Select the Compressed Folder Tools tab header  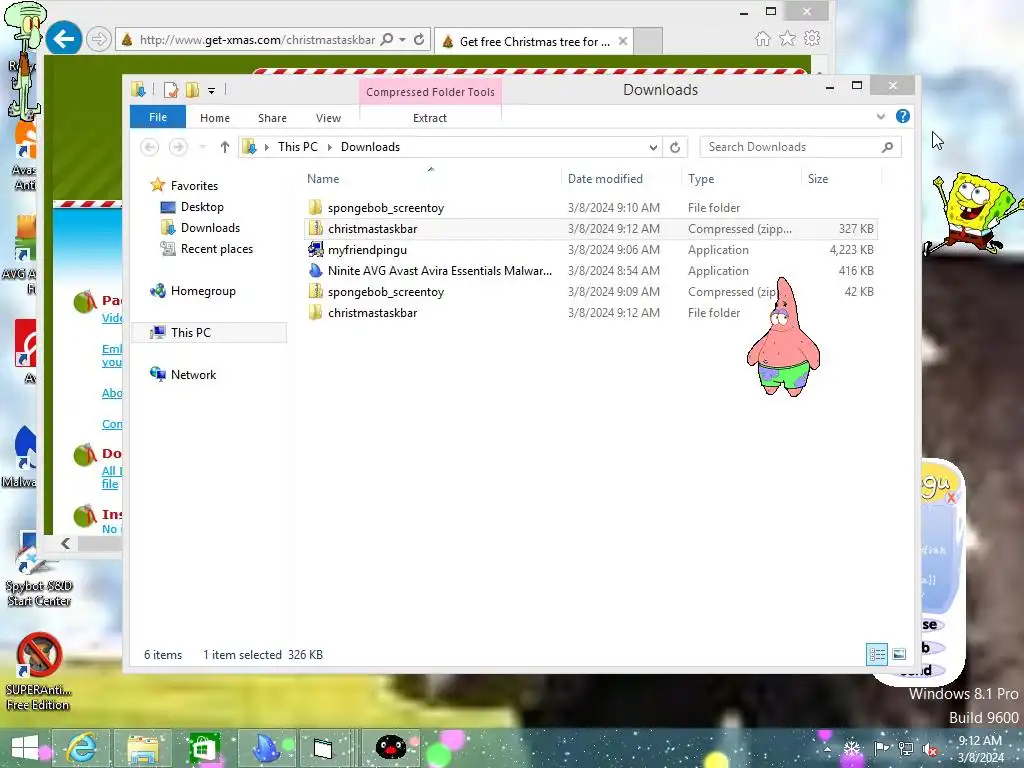click(430, 92)
